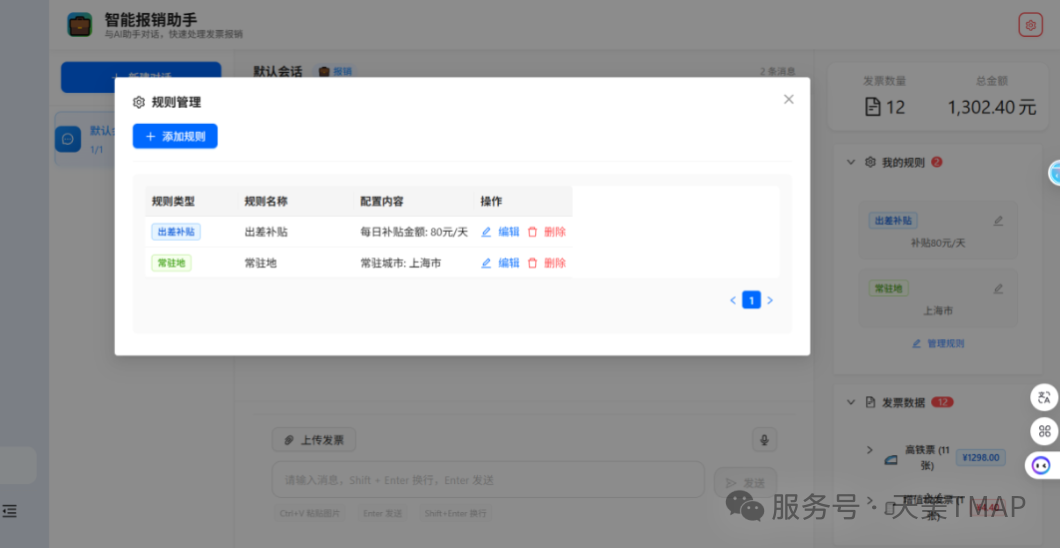The width and height of the screenshot is (1060, 549).
Task: Edit the 出差补贴 card pencil icon in sidebar
Action: [x=998, y=220]
